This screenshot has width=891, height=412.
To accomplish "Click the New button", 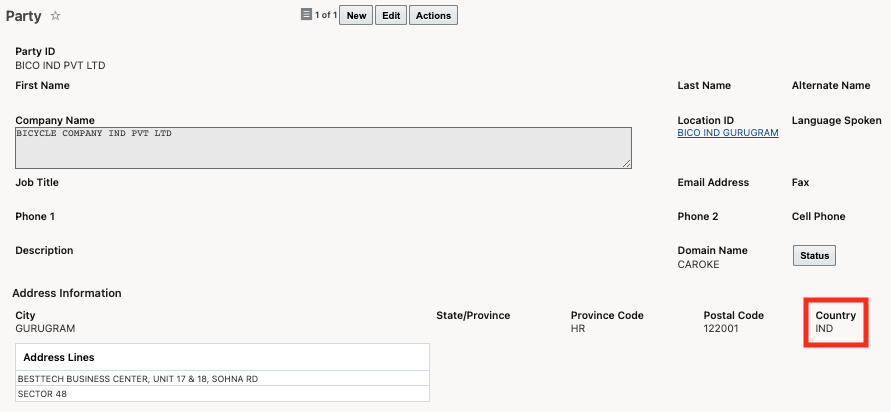I will click(x=356, y=16).
